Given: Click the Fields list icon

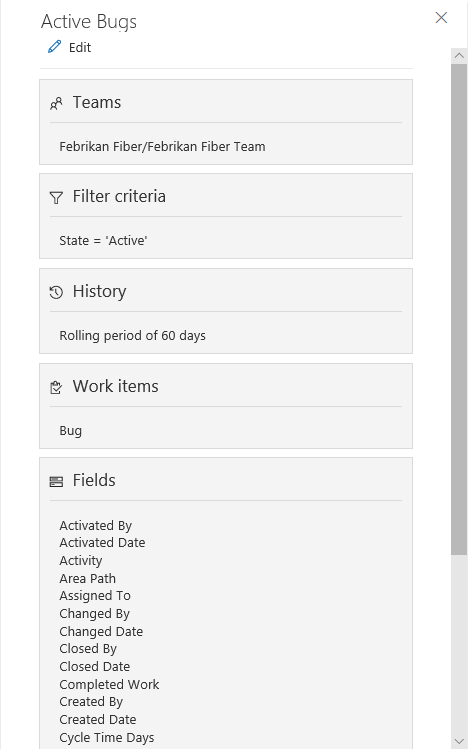Looking at the screenshot, I should point(56,481).
